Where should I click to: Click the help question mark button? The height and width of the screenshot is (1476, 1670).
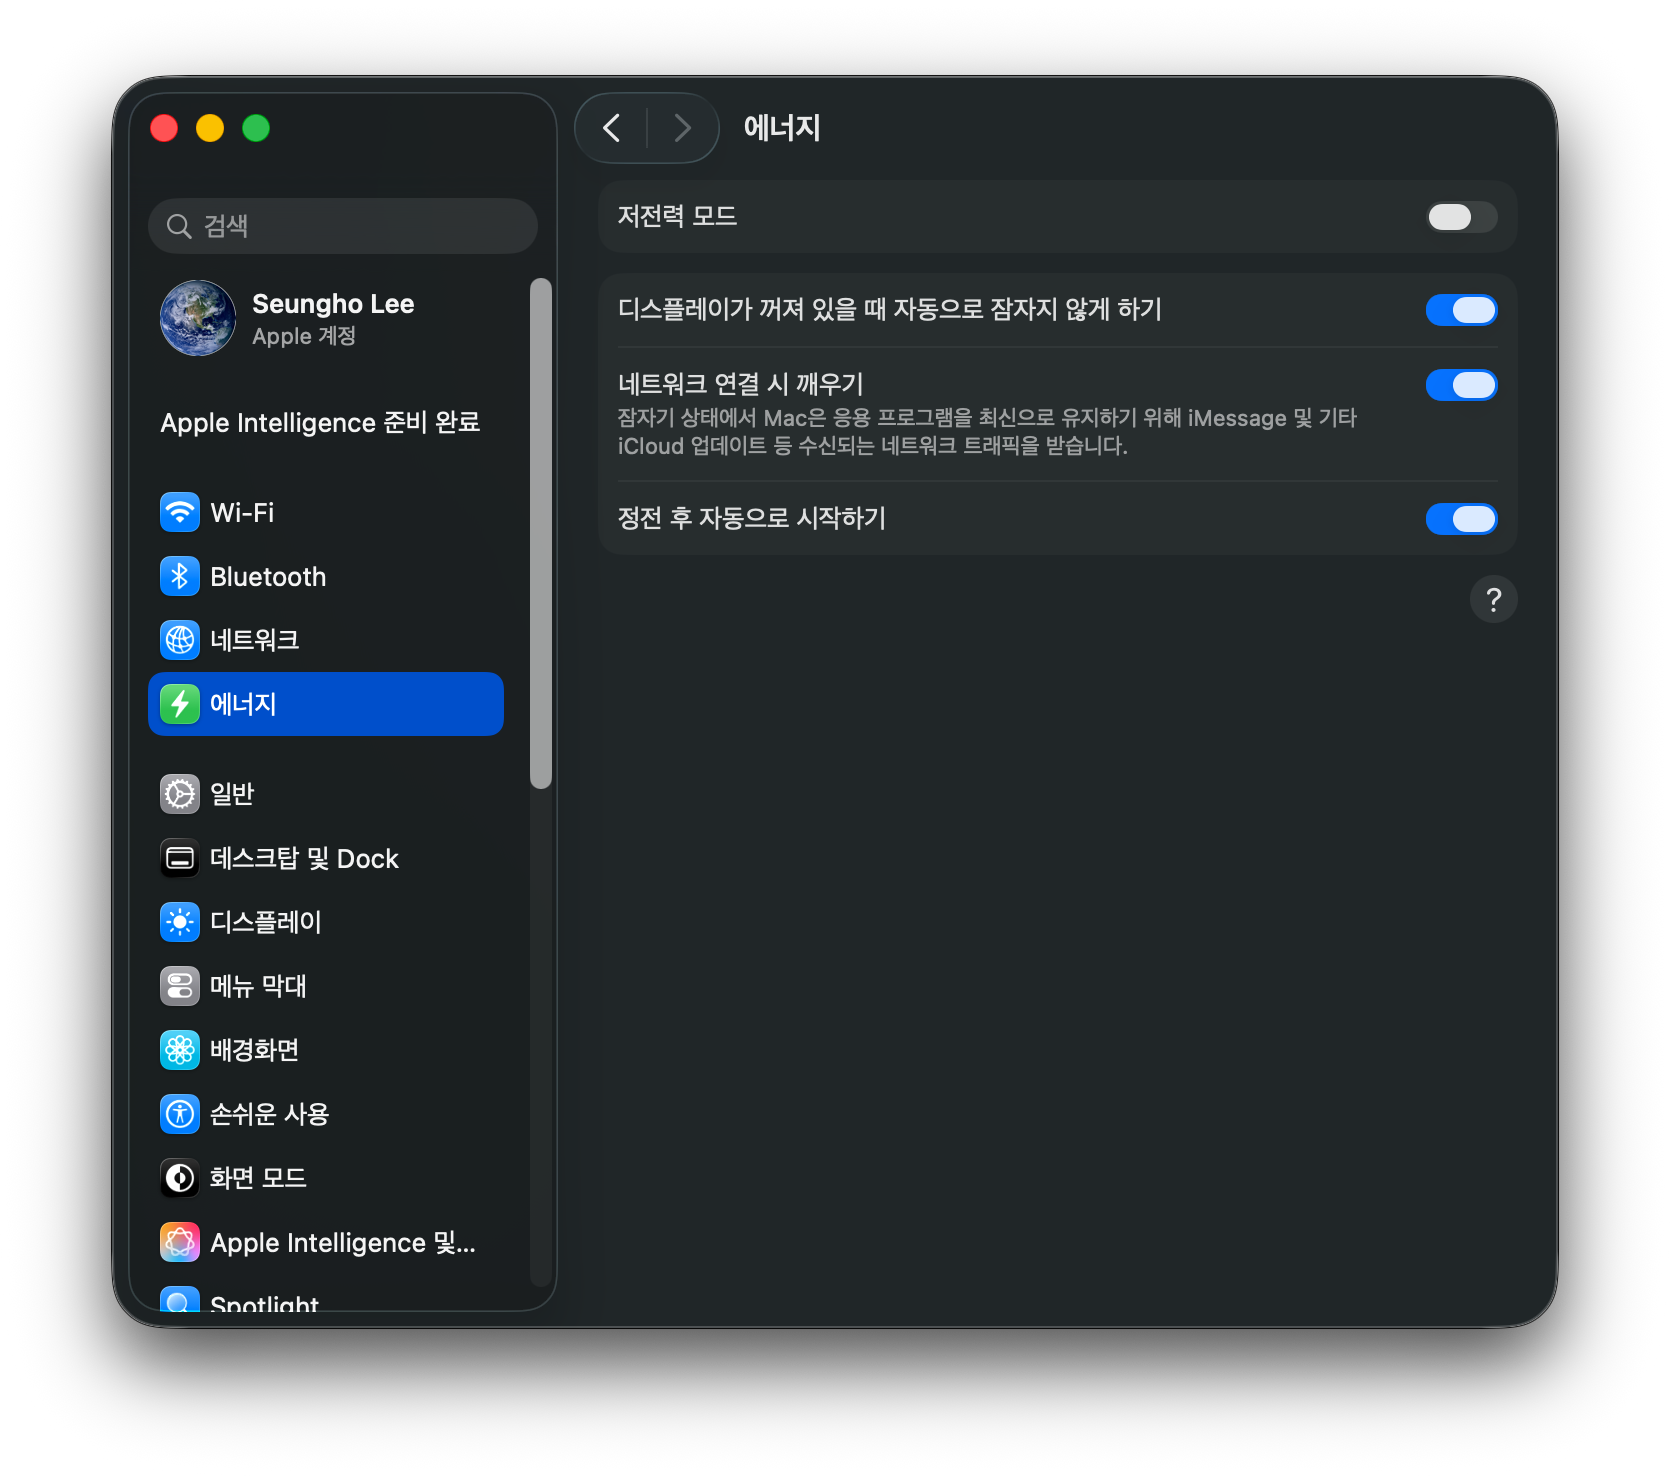pyautogui.click(x=1494, y=599)
